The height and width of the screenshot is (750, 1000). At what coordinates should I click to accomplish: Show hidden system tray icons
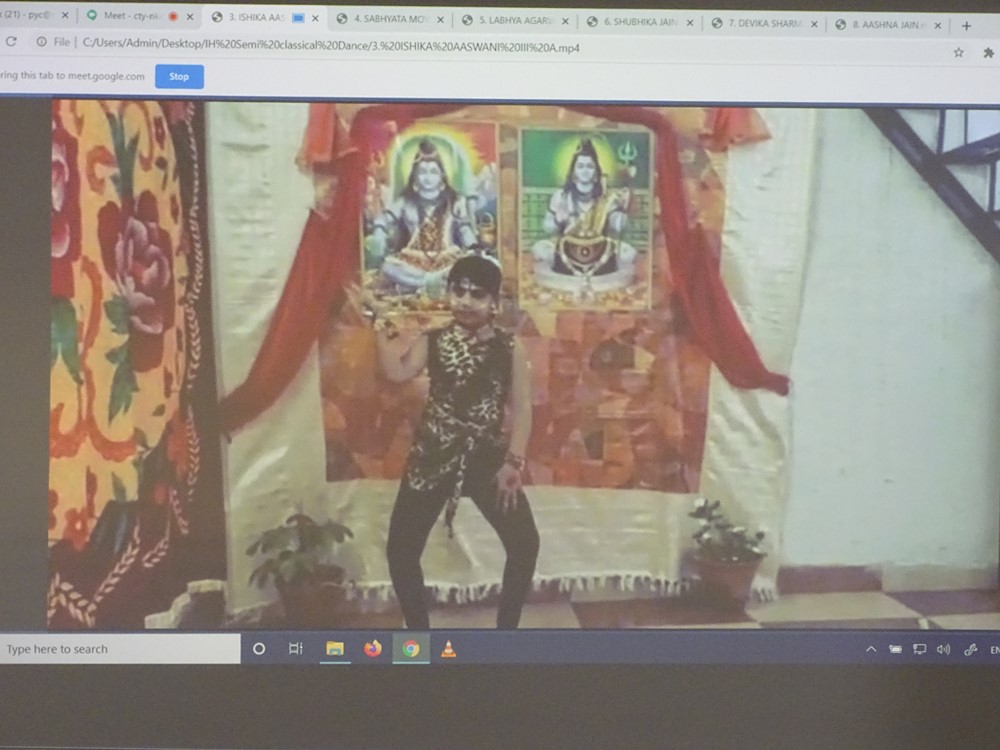pos(871,649)
